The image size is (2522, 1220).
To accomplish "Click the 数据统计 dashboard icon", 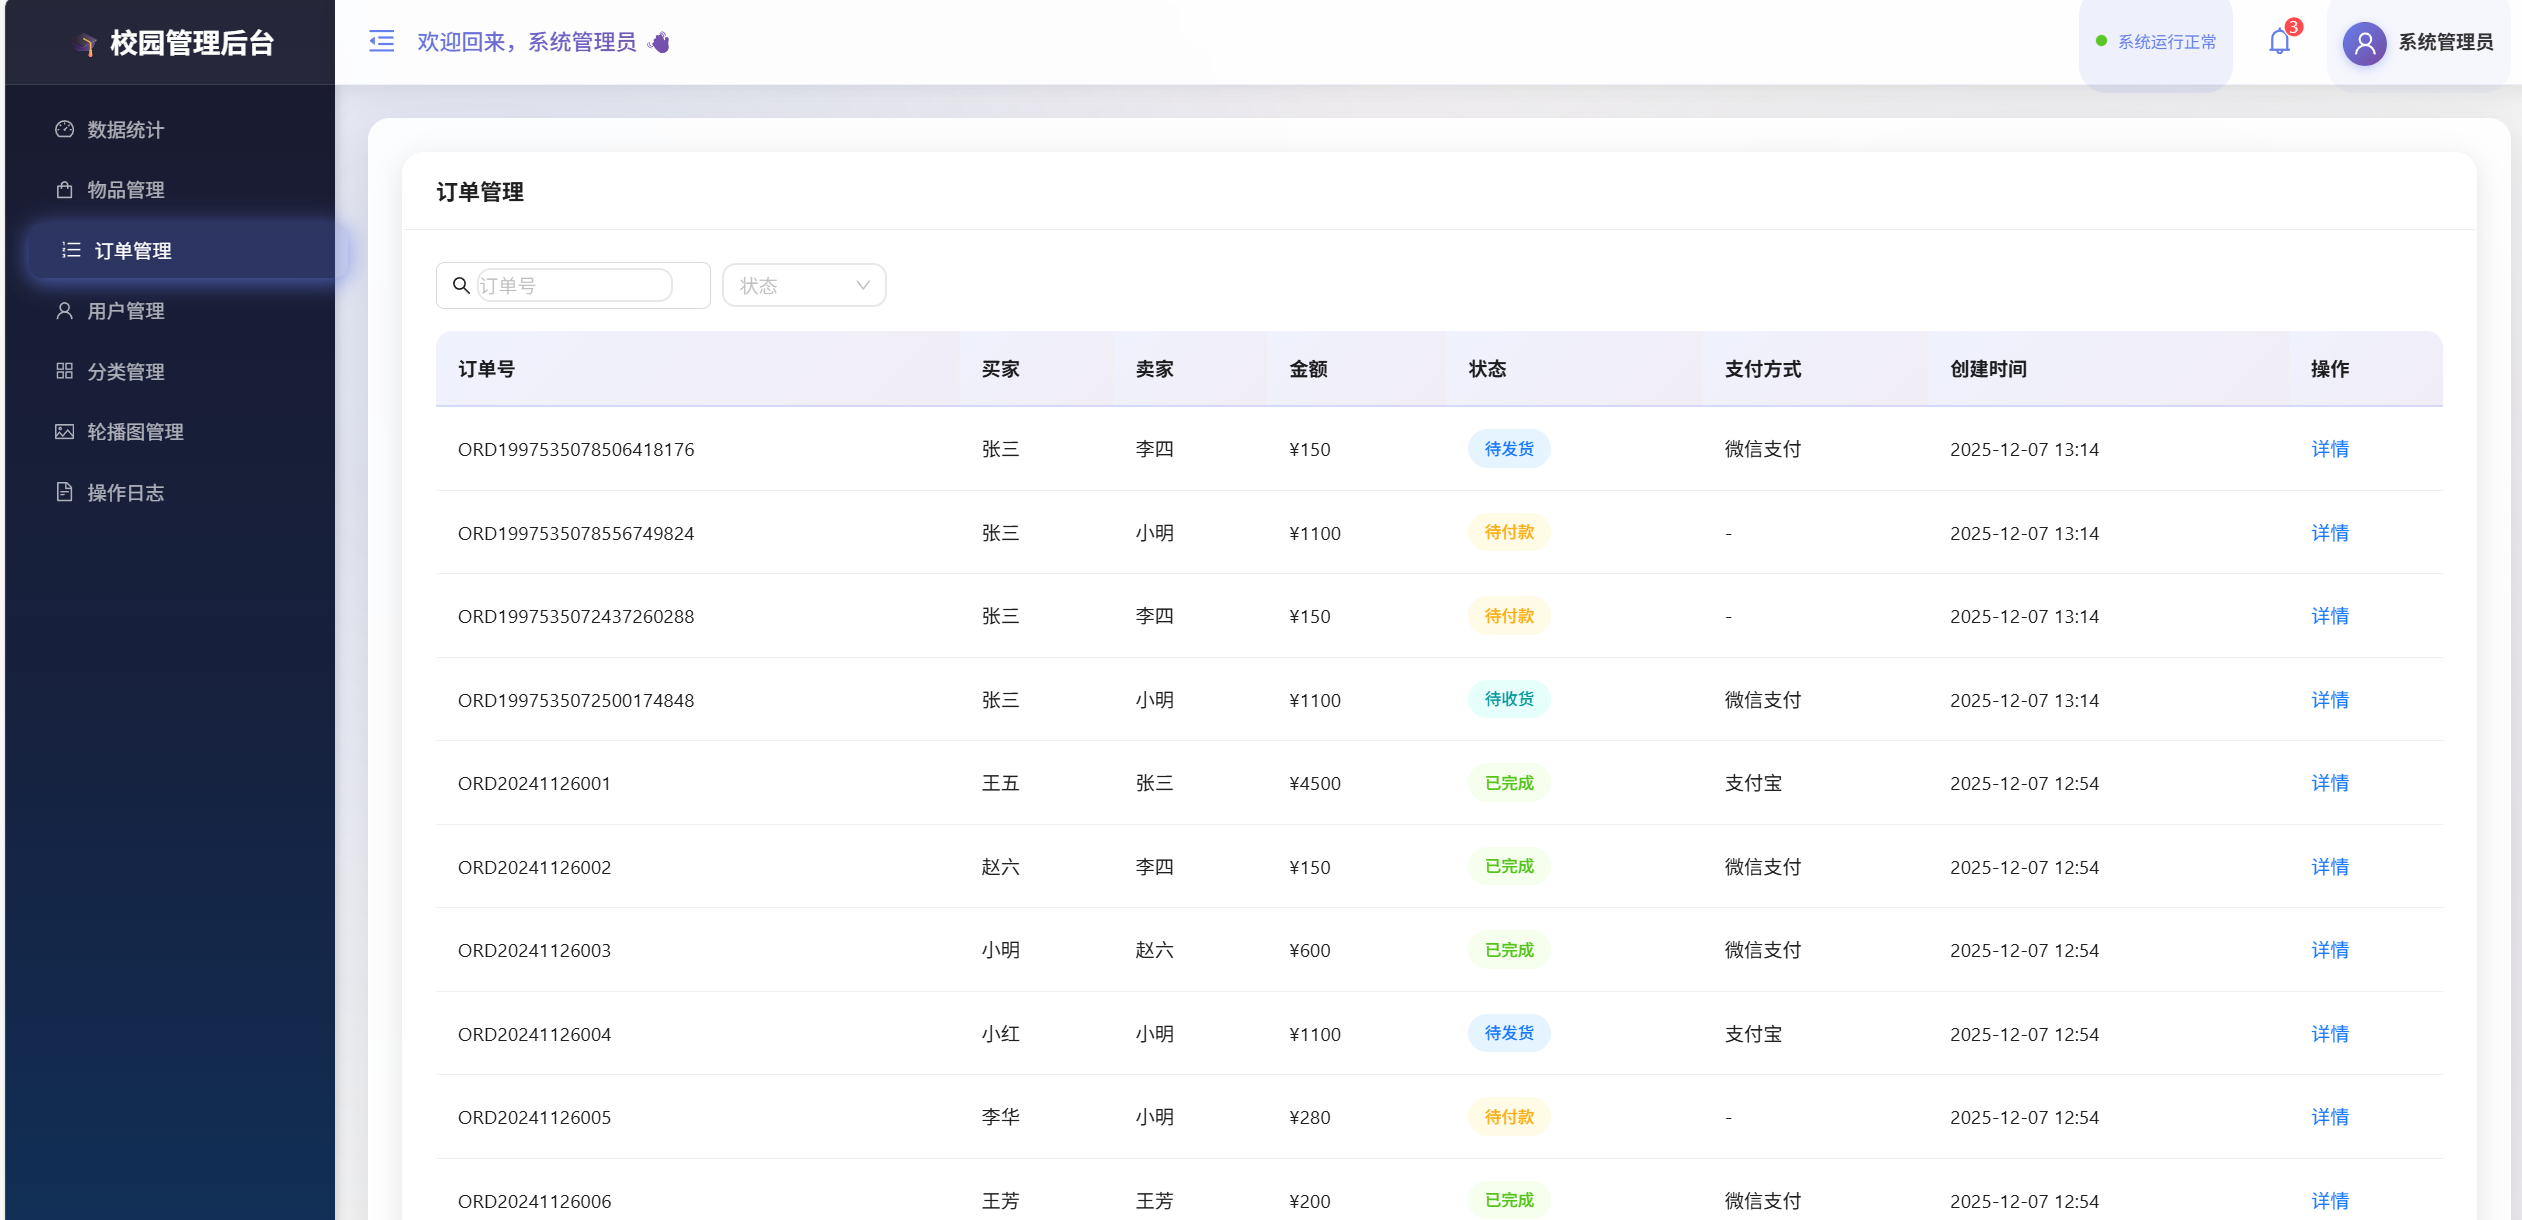I will (x=65, y=129).
